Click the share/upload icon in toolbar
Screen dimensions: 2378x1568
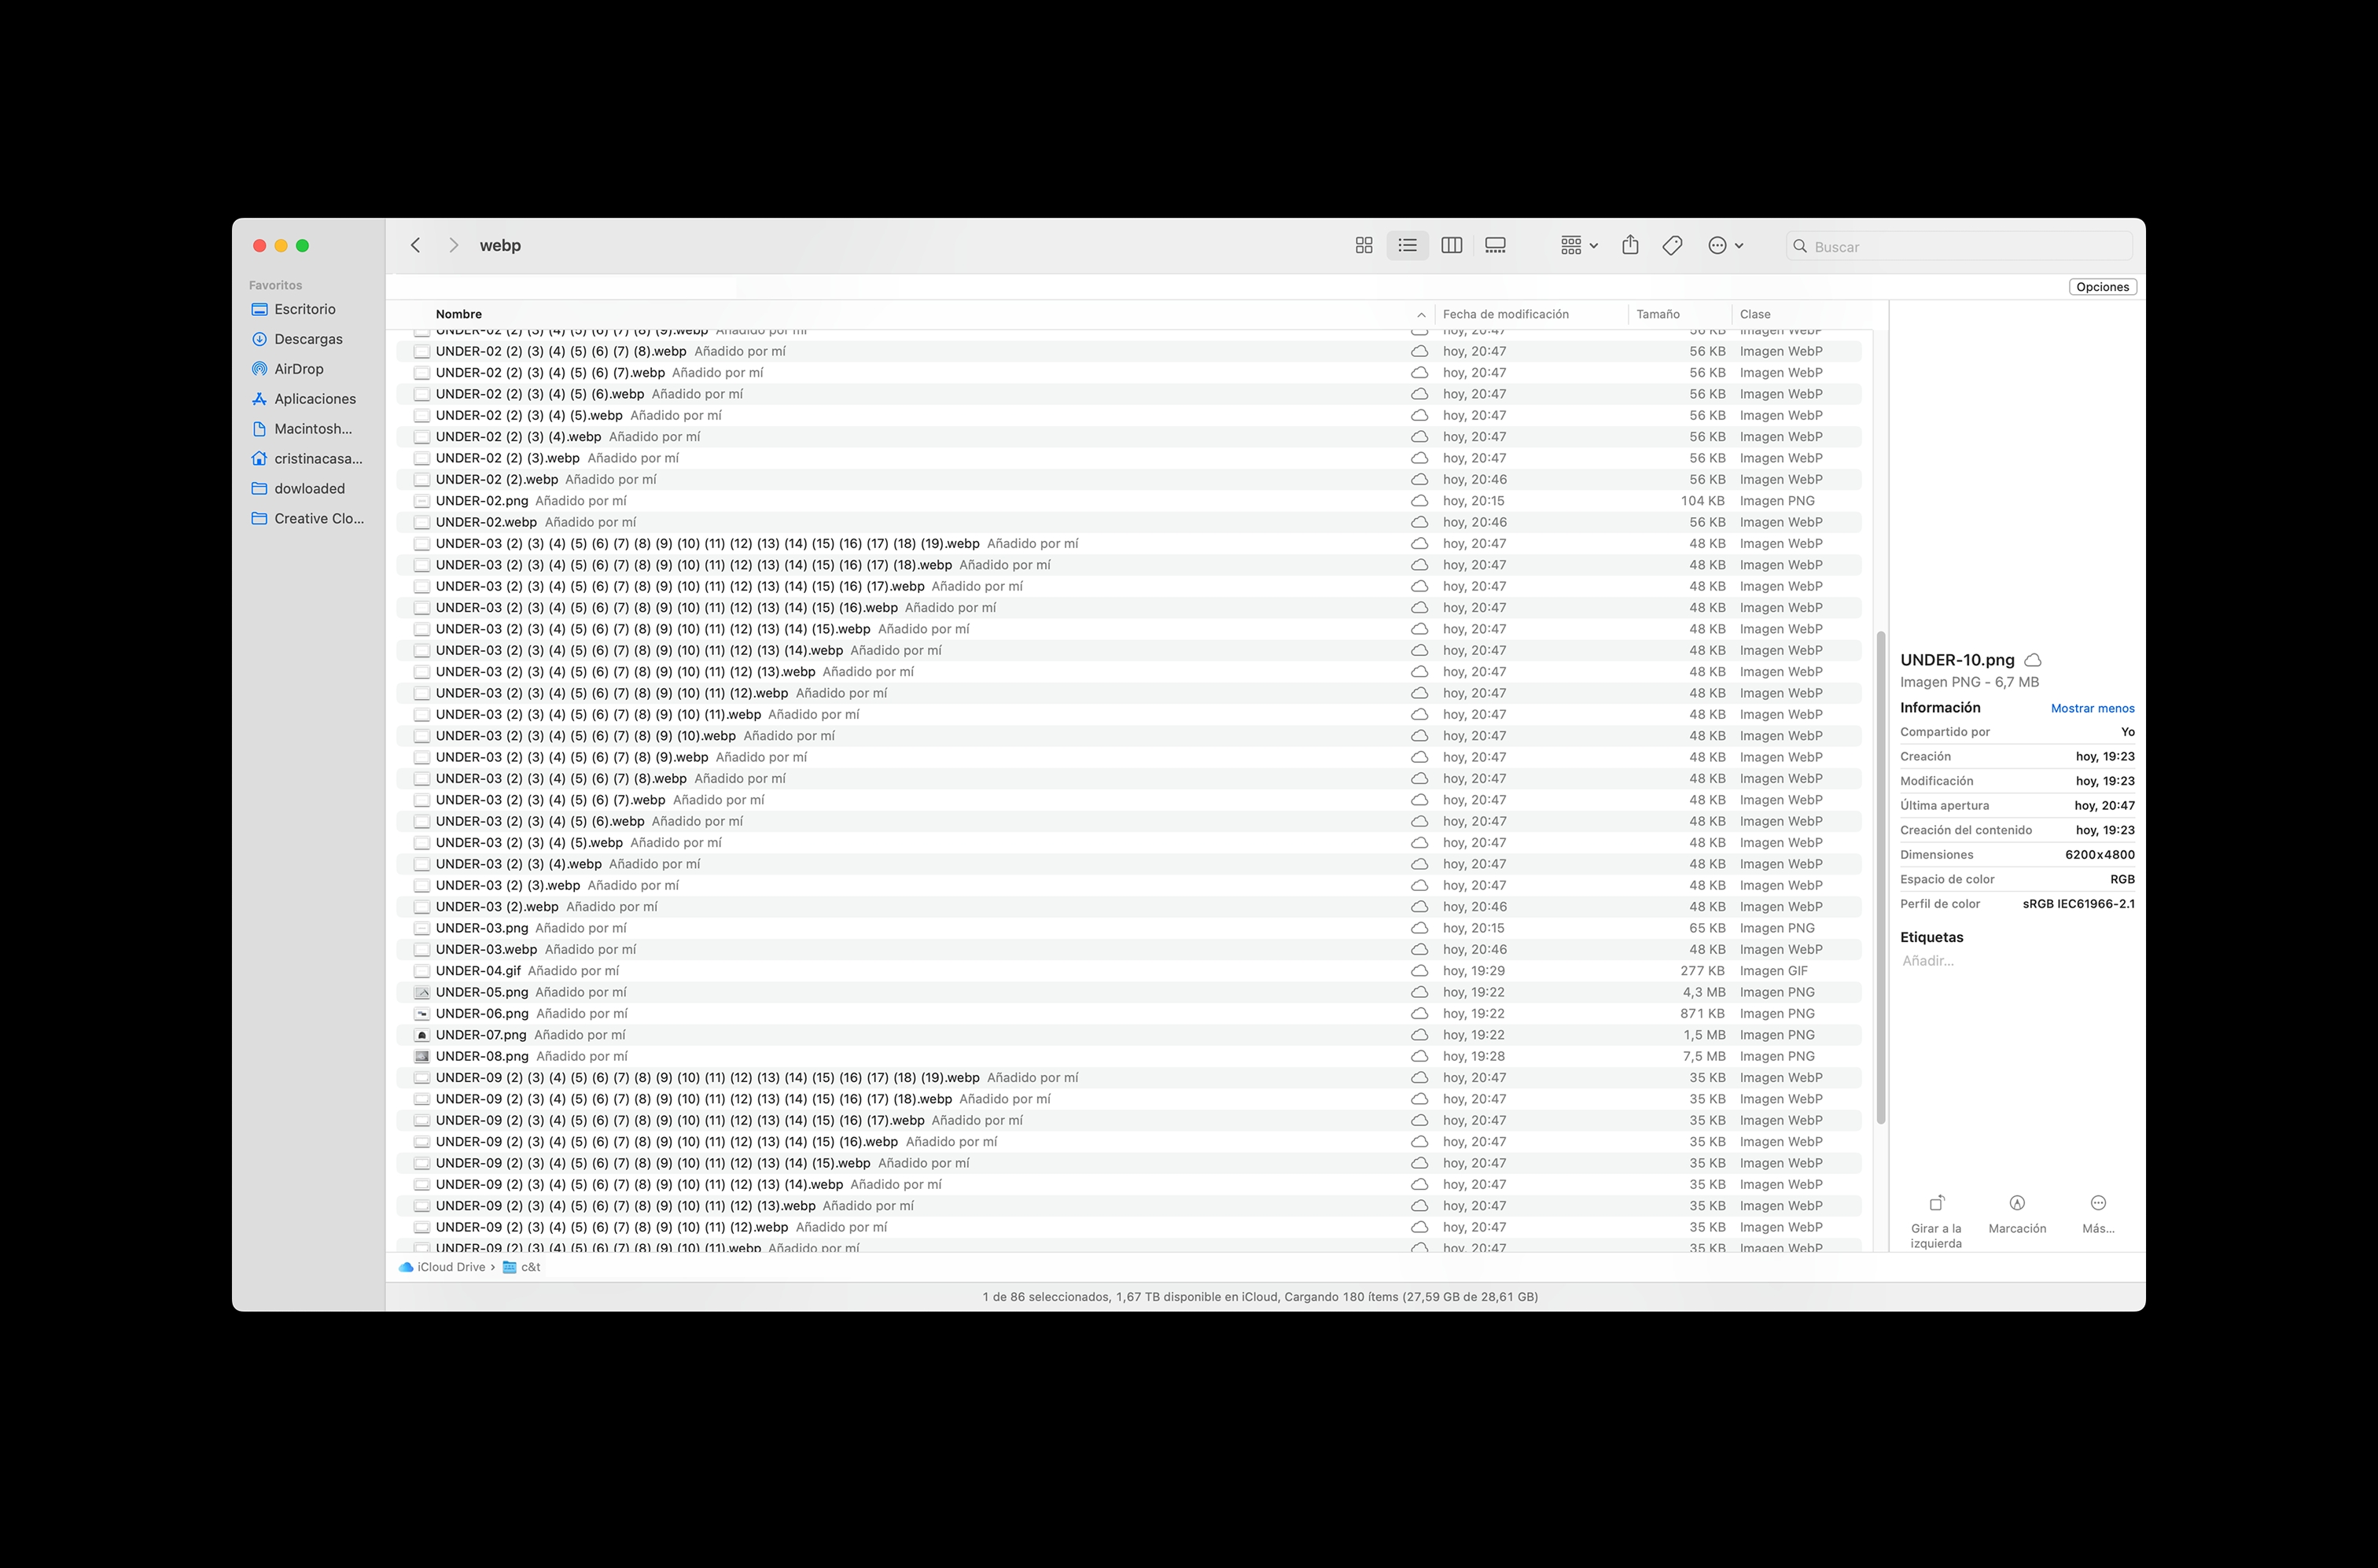[x=1629, y=245]
